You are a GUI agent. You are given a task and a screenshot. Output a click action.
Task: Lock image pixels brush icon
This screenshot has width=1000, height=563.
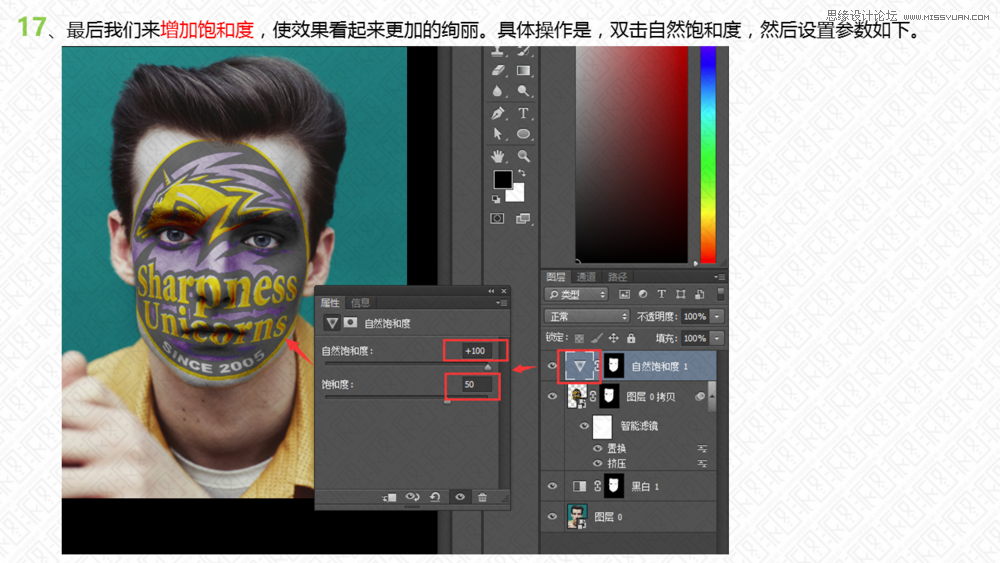(596, 339)
